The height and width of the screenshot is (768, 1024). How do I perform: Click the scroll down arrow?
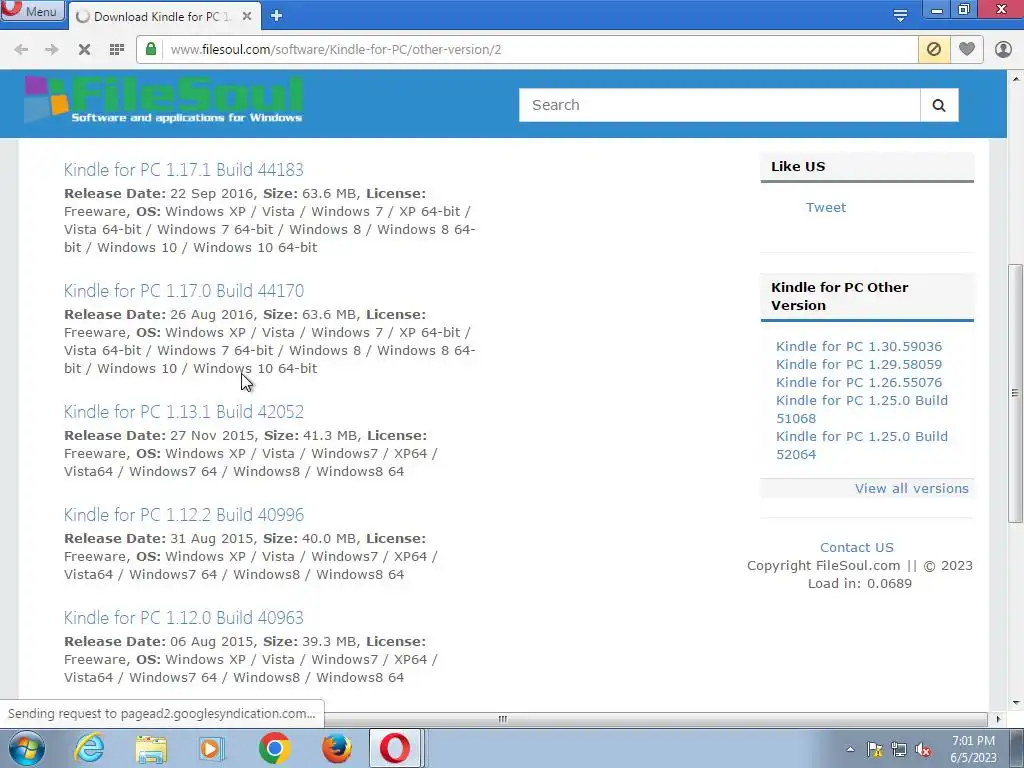tap(1016, 703)
